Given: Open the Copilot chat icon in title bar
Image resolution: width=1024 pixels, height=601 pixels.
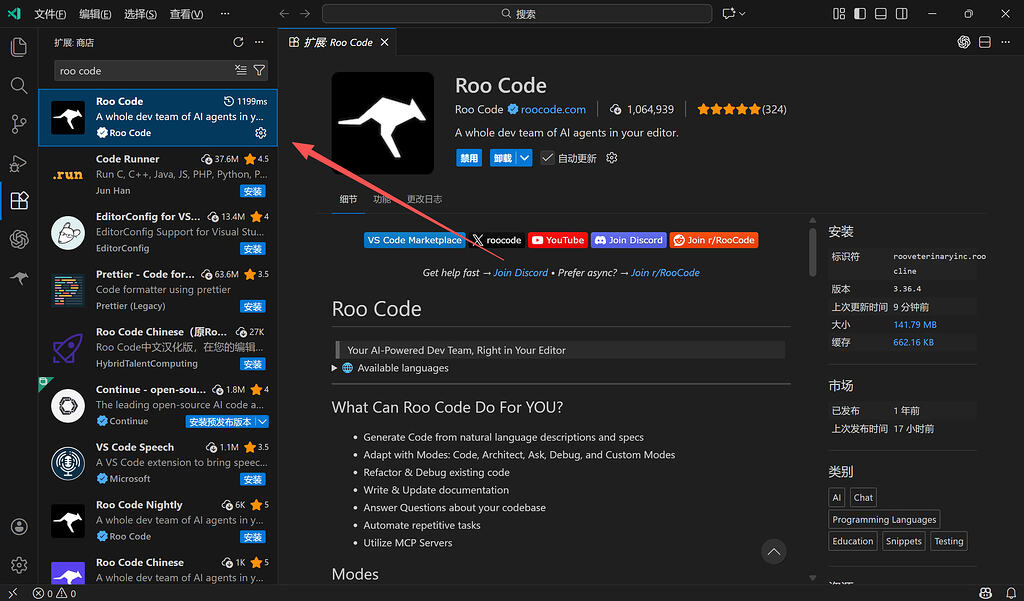Looking at the screenshot, I should [729, 14].
